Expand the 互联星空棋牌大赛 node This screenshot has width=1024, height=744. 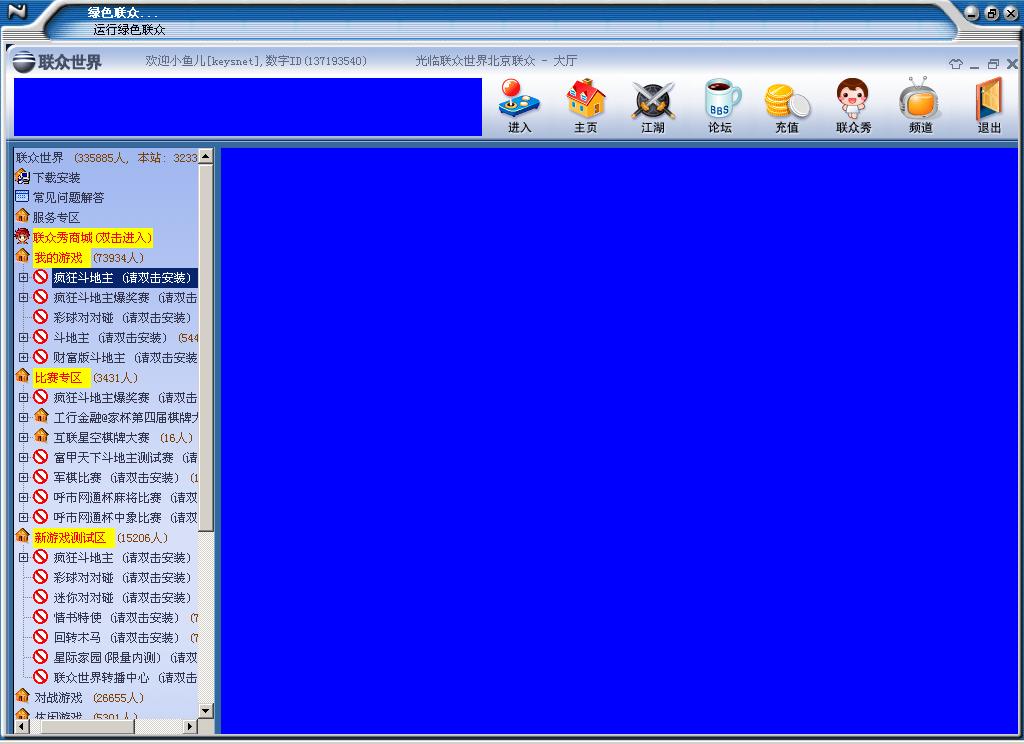24,437
